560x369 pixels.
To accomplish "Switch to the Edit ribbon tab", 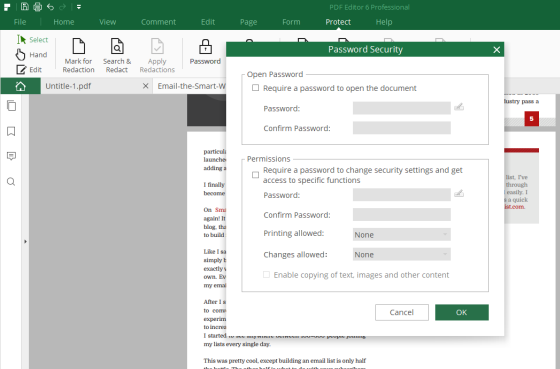I will pos(208,22).
